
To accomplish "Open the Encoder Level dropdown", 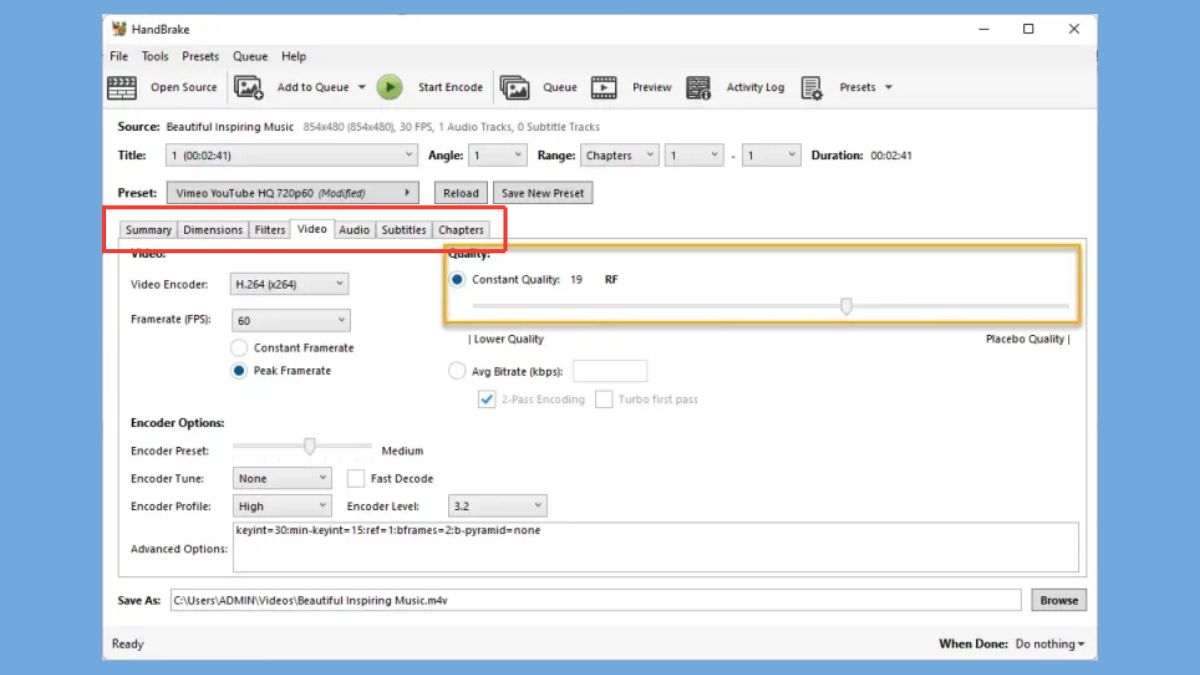I will coord(497,507).
